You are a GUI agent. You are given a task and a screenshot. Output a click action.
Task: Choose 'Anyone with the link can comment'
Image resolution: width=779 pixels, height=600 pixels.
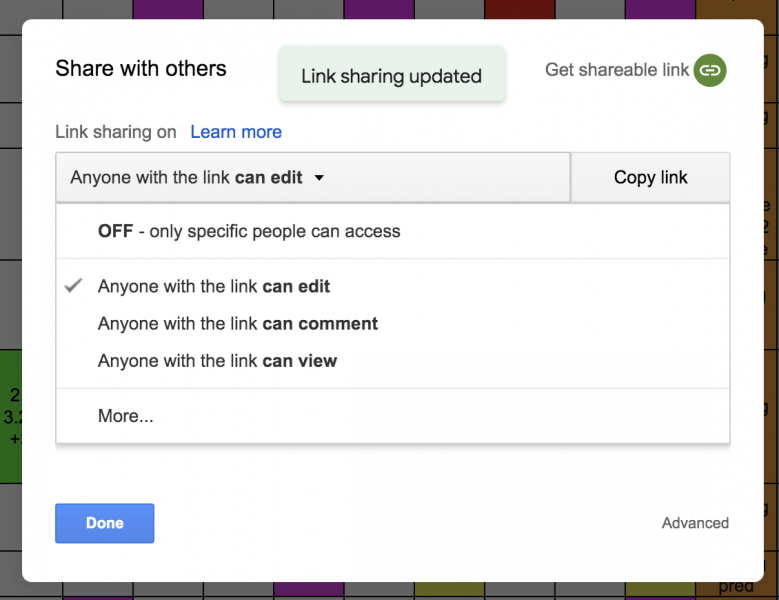238,324
